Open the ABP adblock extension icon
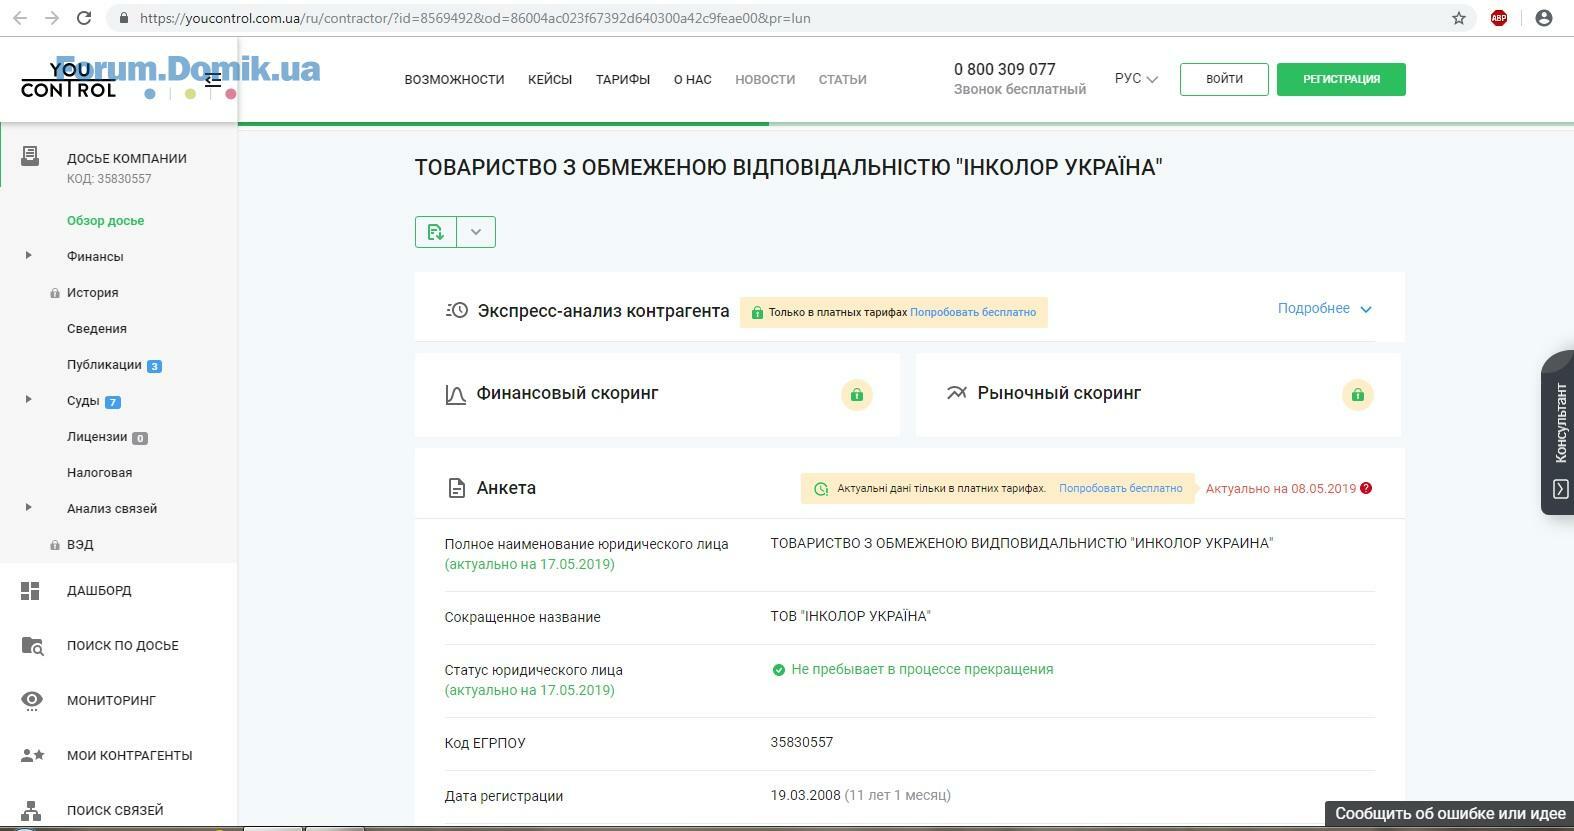1574x831 pixels. tap(1499, 18)
